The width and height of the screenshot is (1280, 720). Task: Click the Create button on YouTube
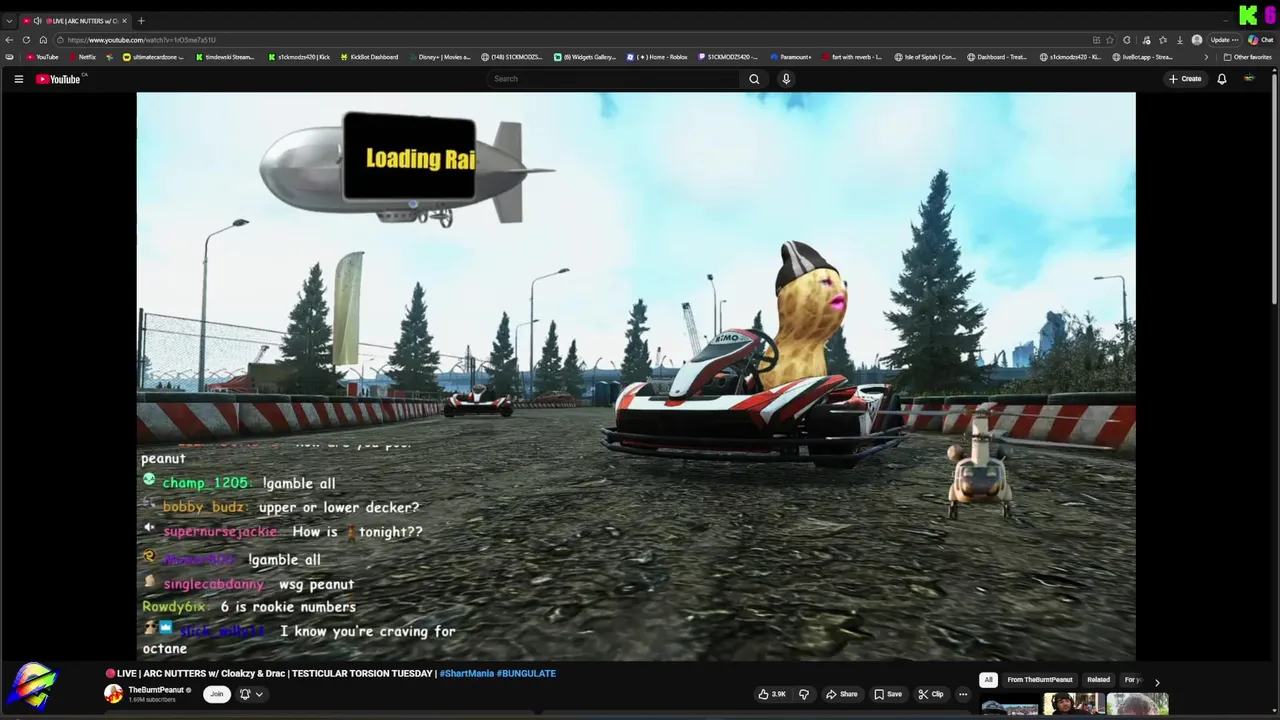point(1185,79)
